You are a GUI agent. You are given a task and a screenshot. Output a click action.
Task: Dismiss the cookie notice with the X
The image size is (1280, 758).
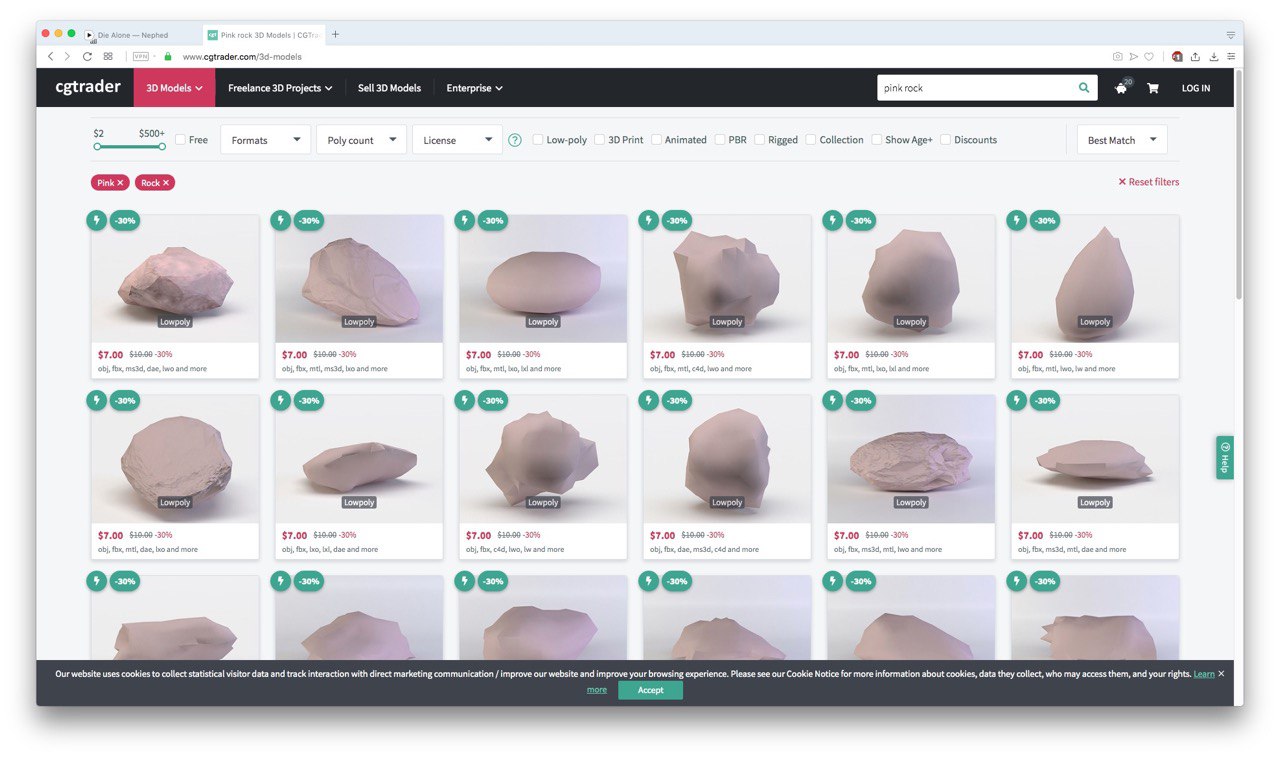coord(1221,673)
